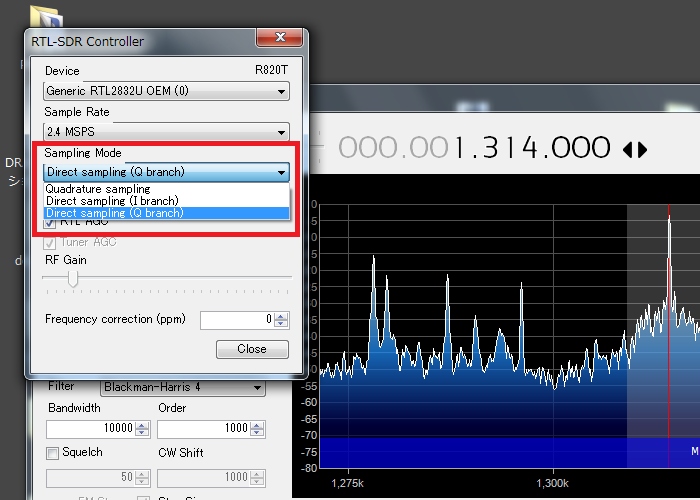The width and height of the screenshot is (700, 500).
Task: Click the frequency left arrow icon
Action: (628, 149)
